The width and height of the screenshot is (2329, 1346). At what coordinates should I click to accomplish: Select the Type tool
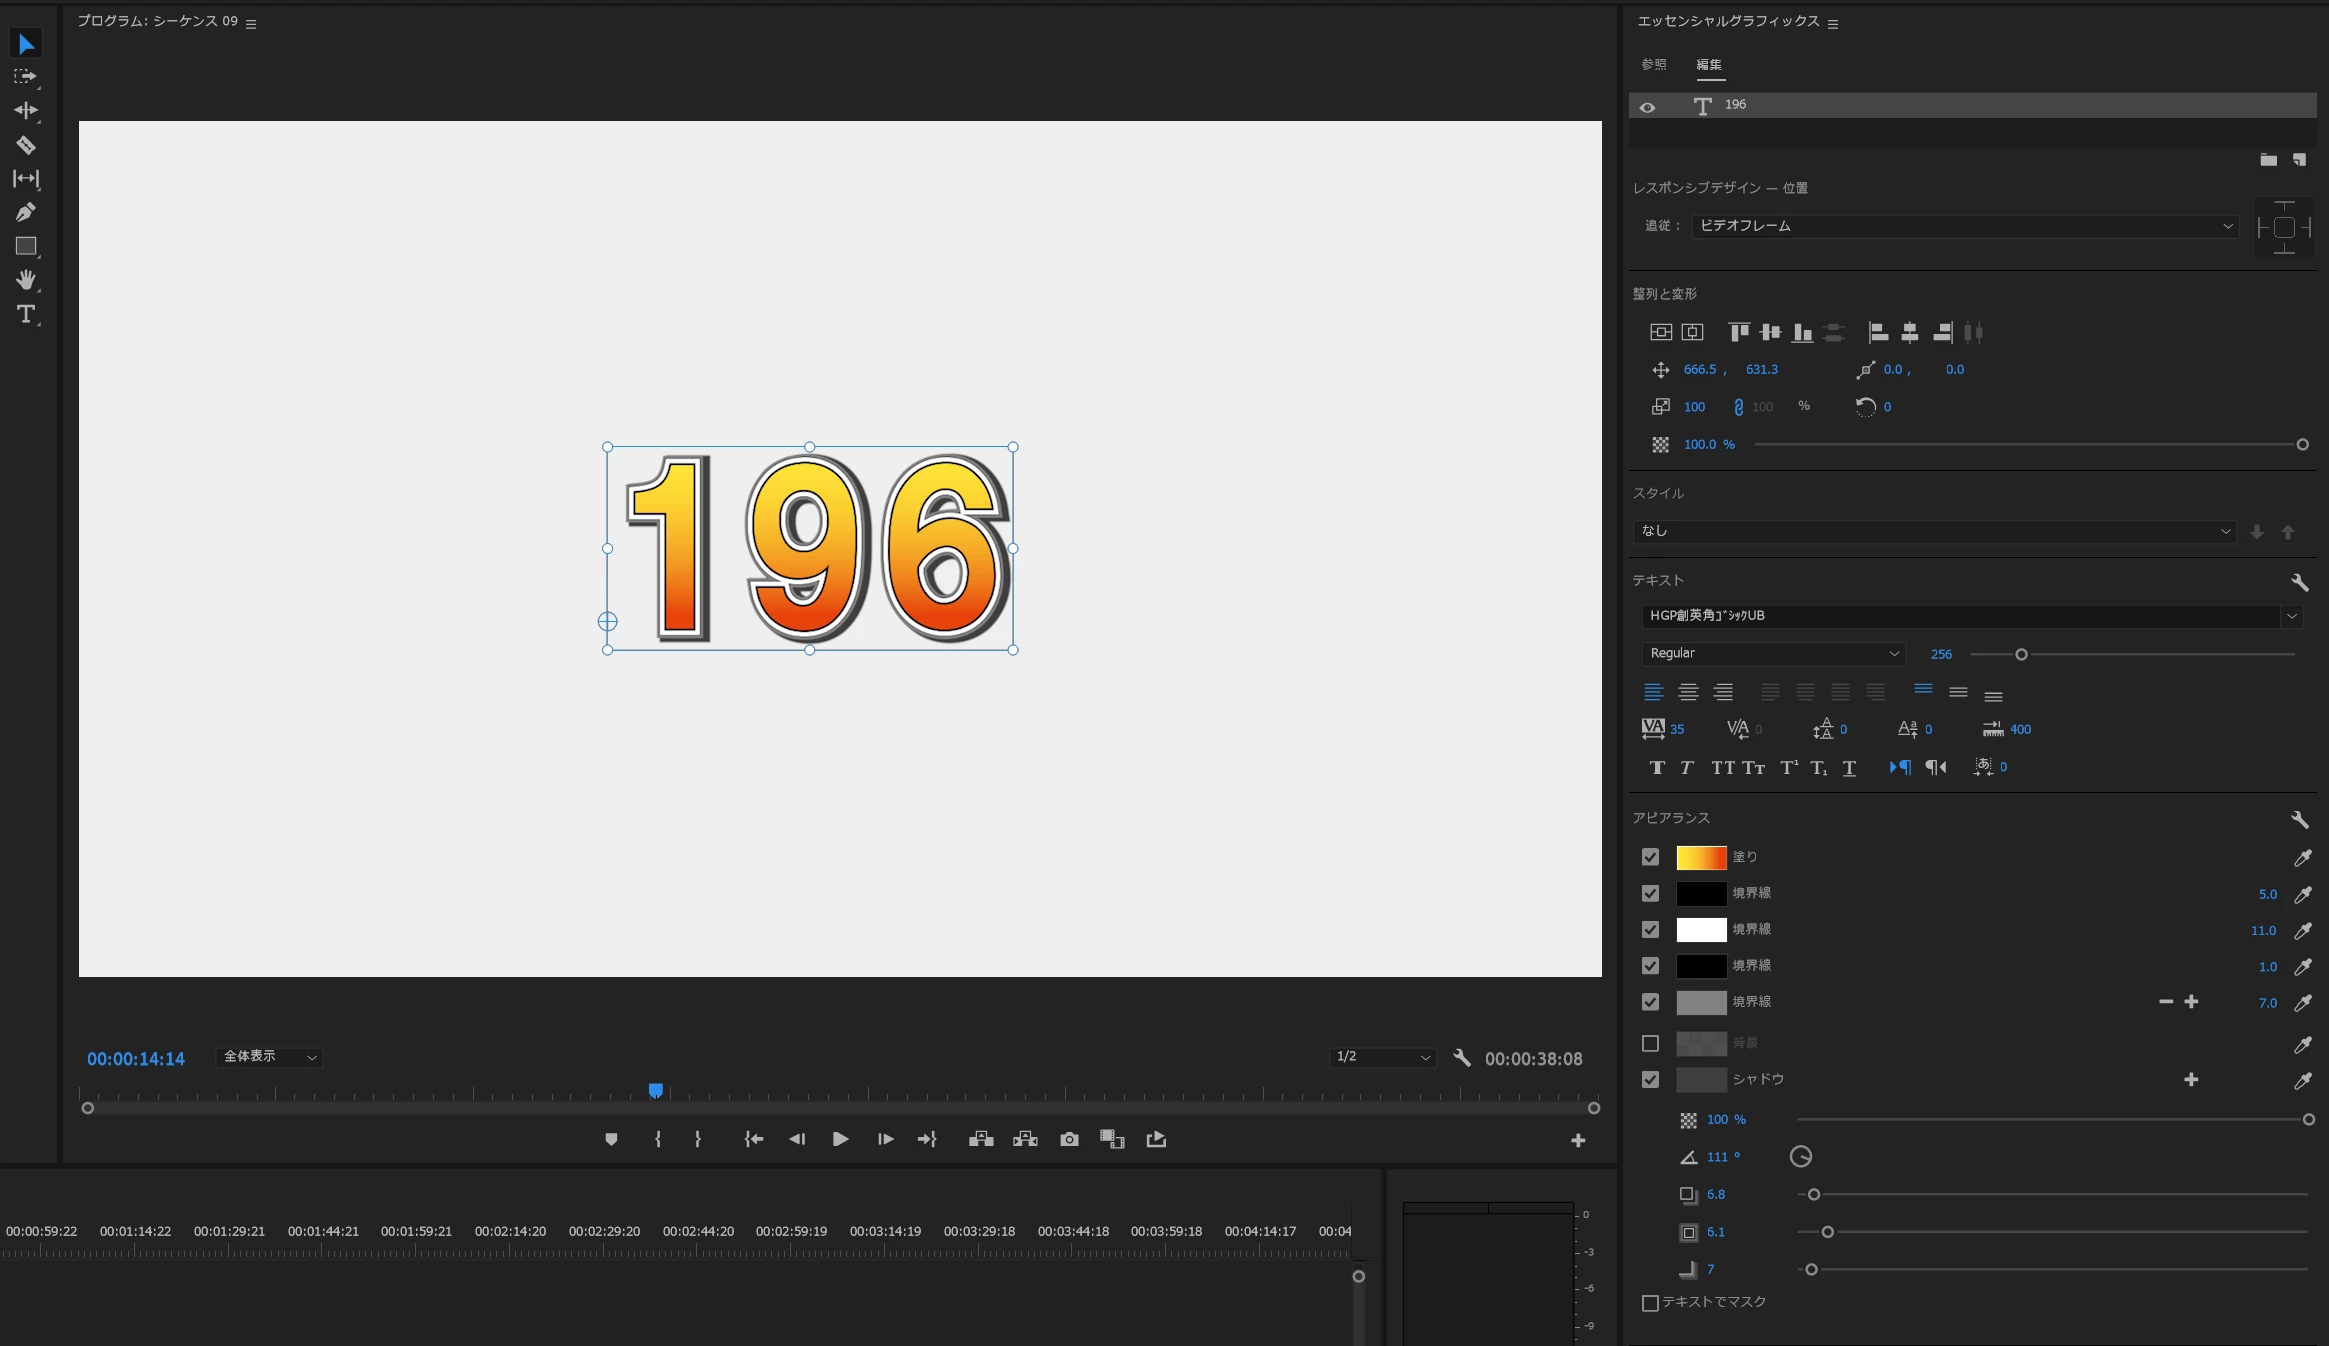[26, 314]
